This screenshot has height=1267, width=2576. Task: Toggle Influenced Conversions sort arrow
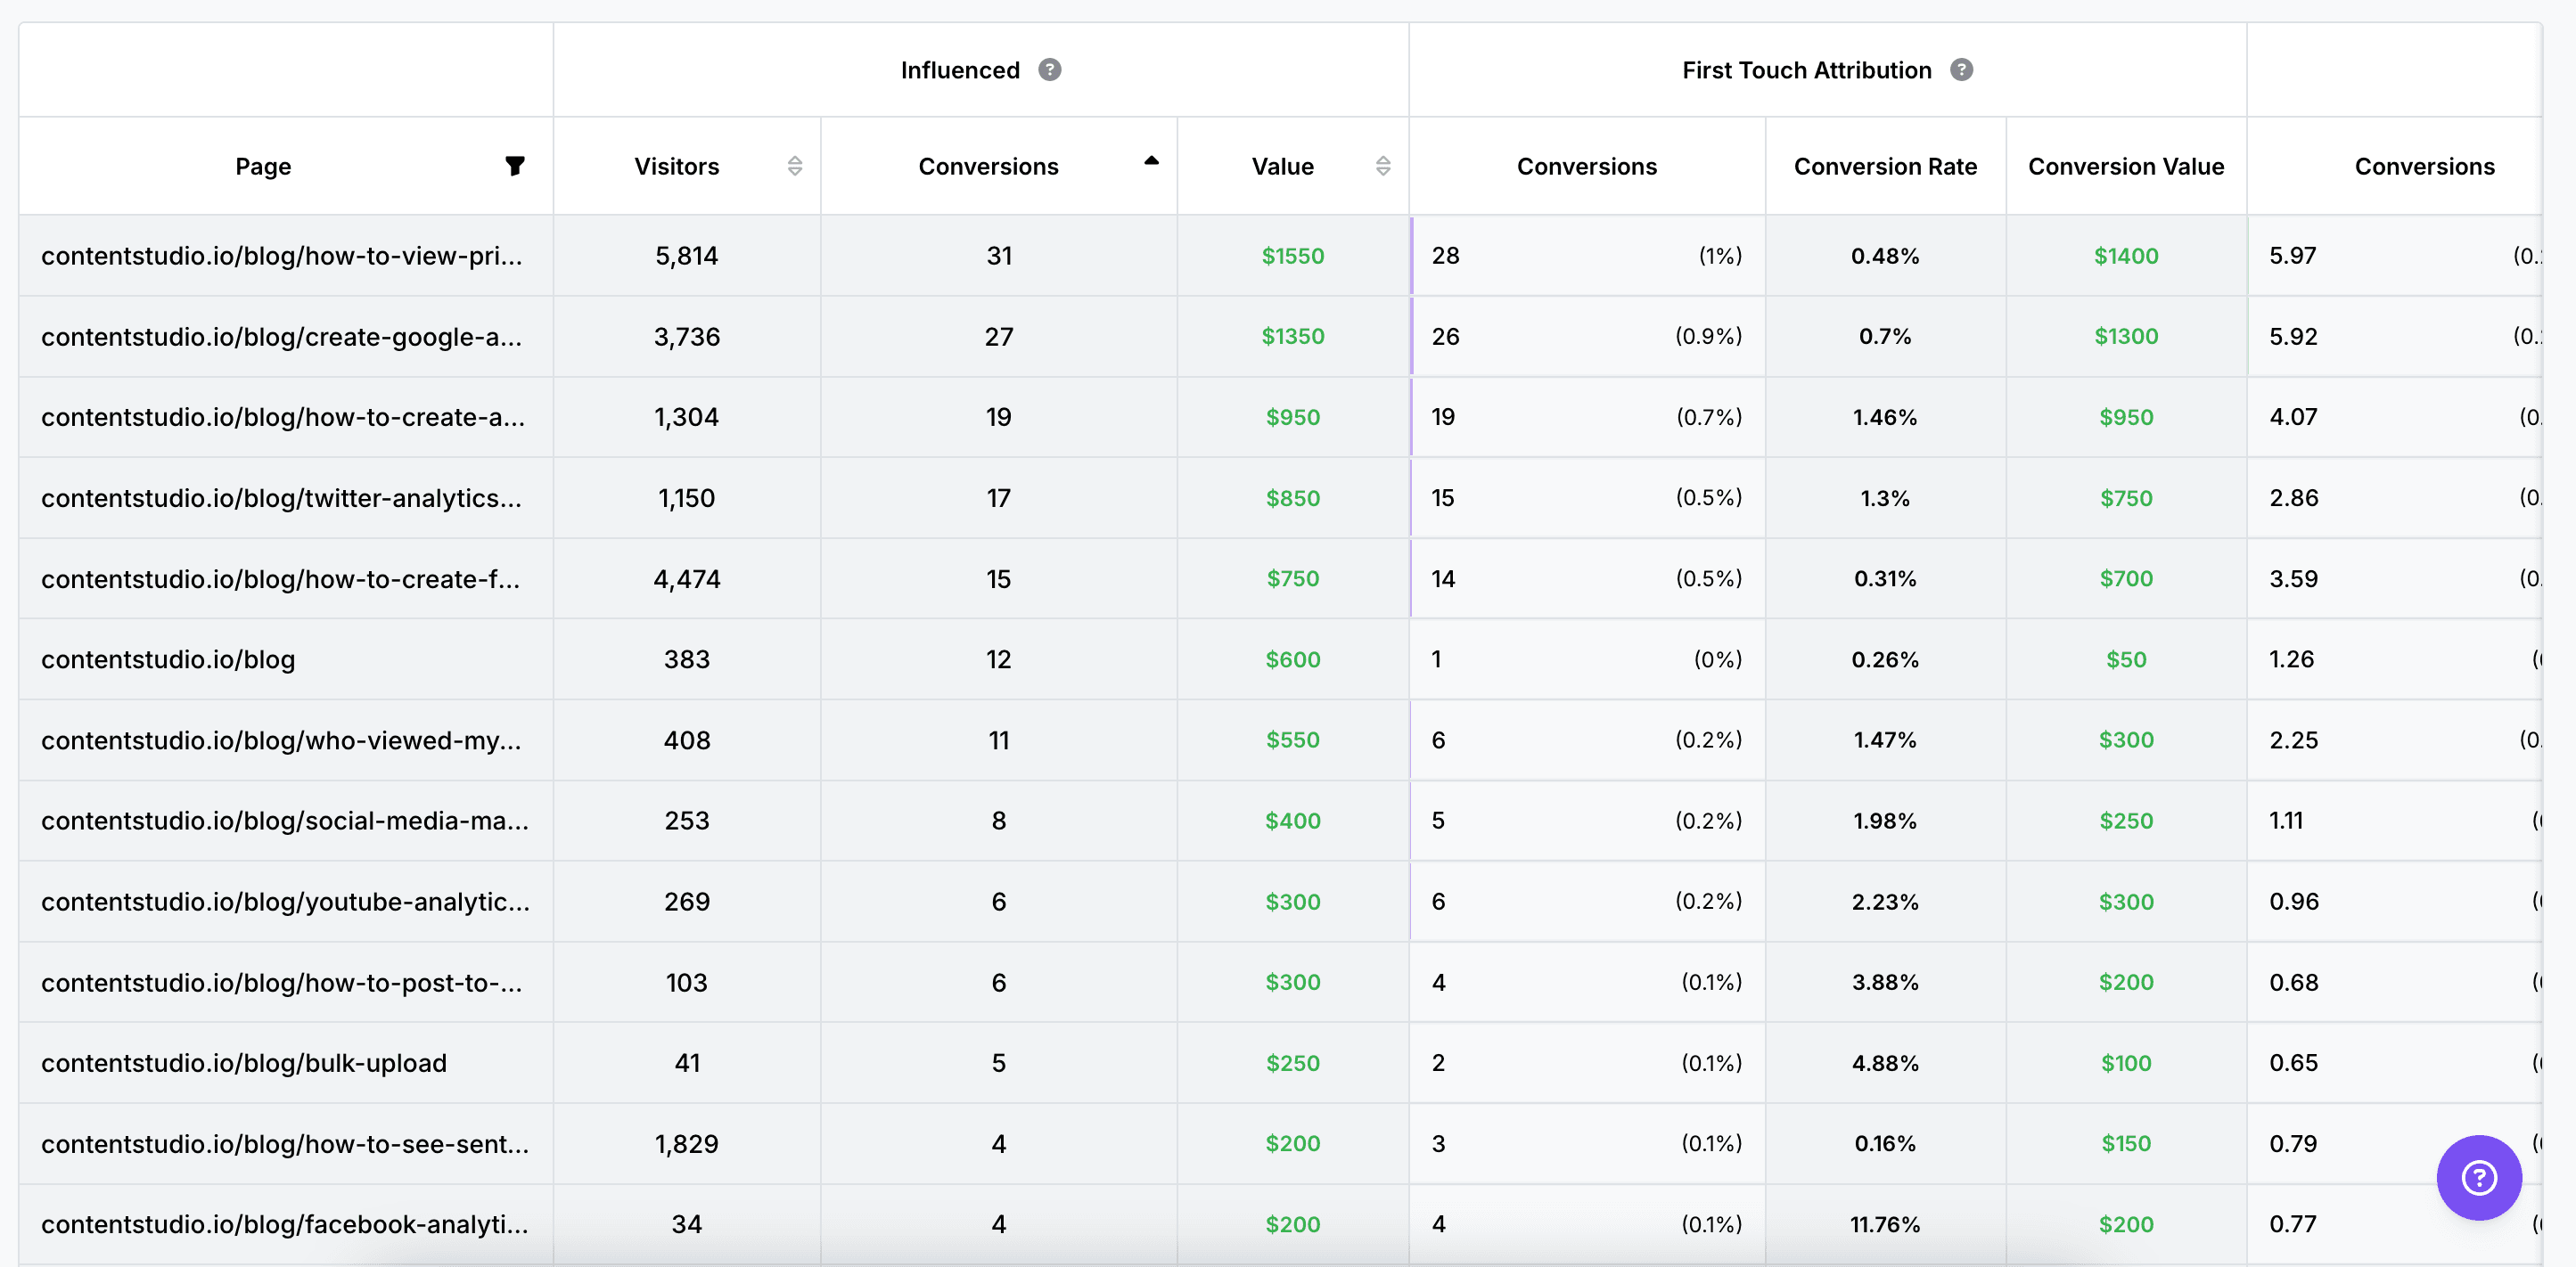(1151, 161)
